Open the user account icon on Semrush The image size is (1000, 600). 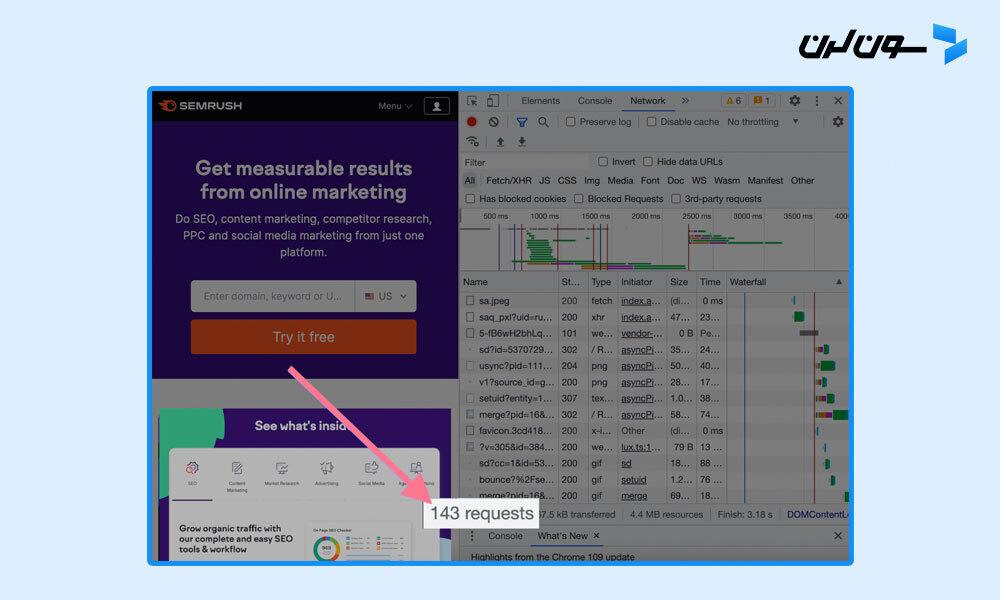click(x=437, y=106)
